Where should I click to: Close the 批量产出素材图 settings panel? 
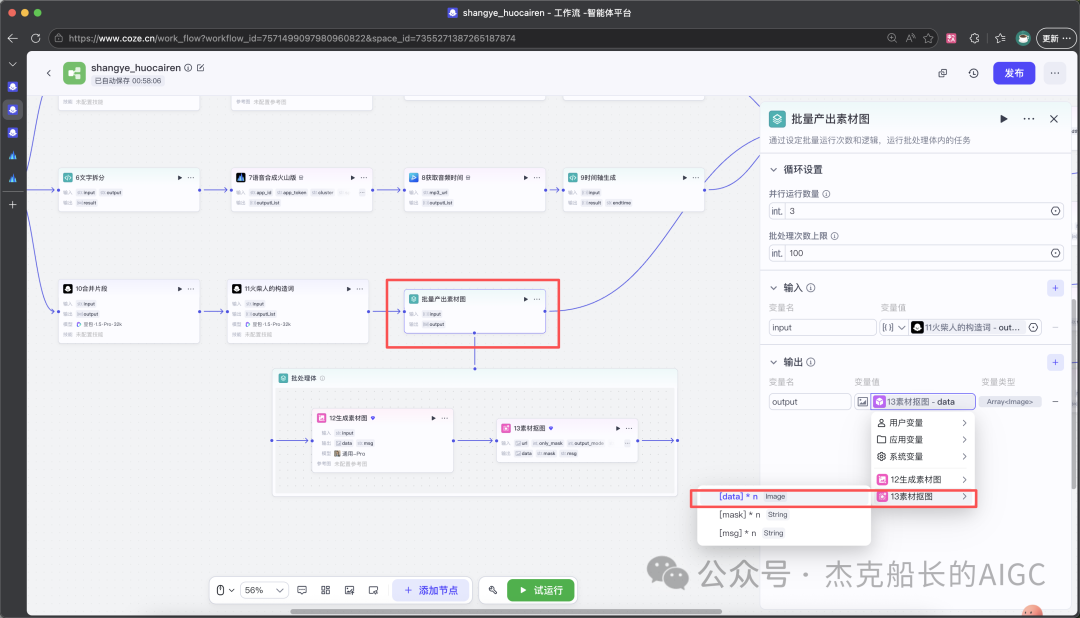click(x=1054, y=119)
